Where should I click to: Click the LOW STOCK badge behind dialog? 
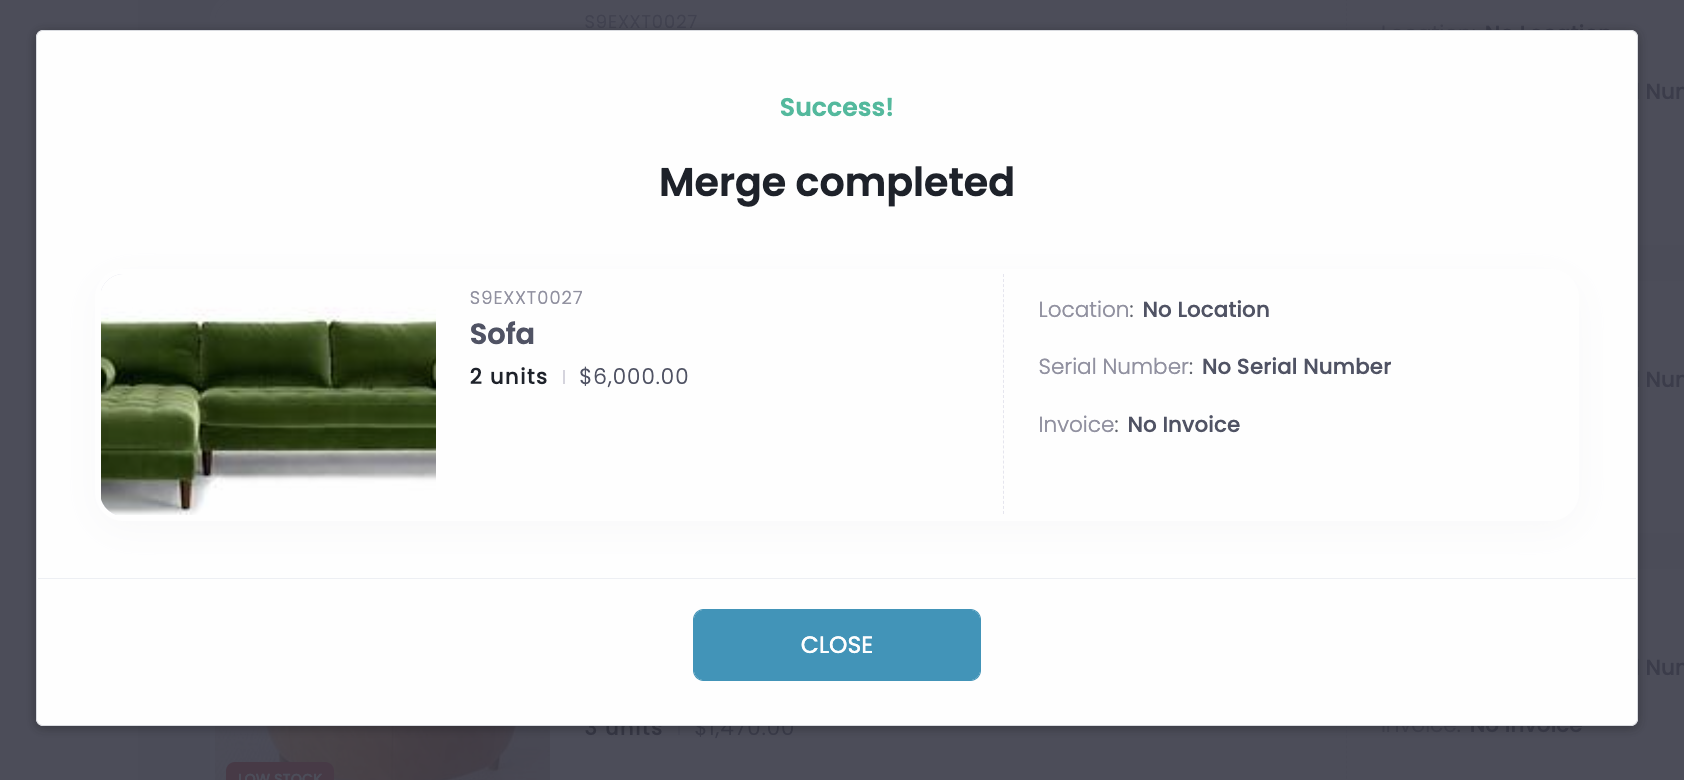click(x=280, y=773)
